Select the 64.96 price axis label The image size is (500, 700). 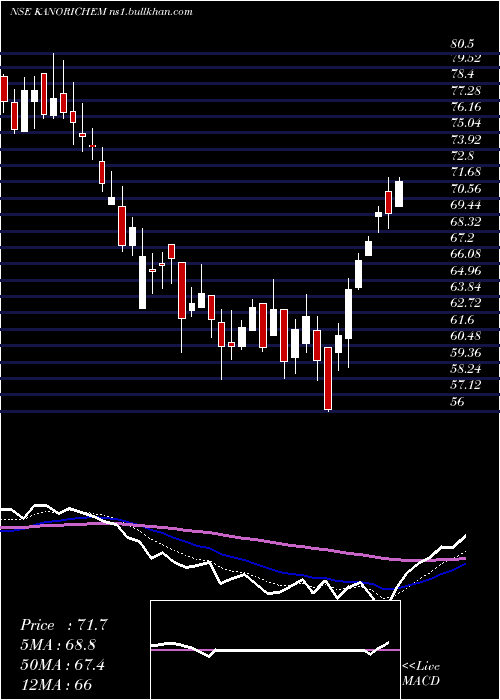coord(466,271)
